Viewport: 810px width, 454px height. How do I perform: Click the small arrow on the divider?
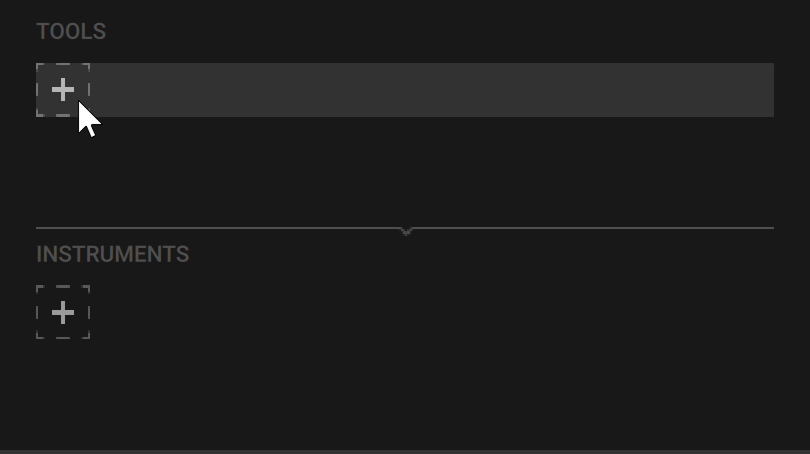[406, 231]
